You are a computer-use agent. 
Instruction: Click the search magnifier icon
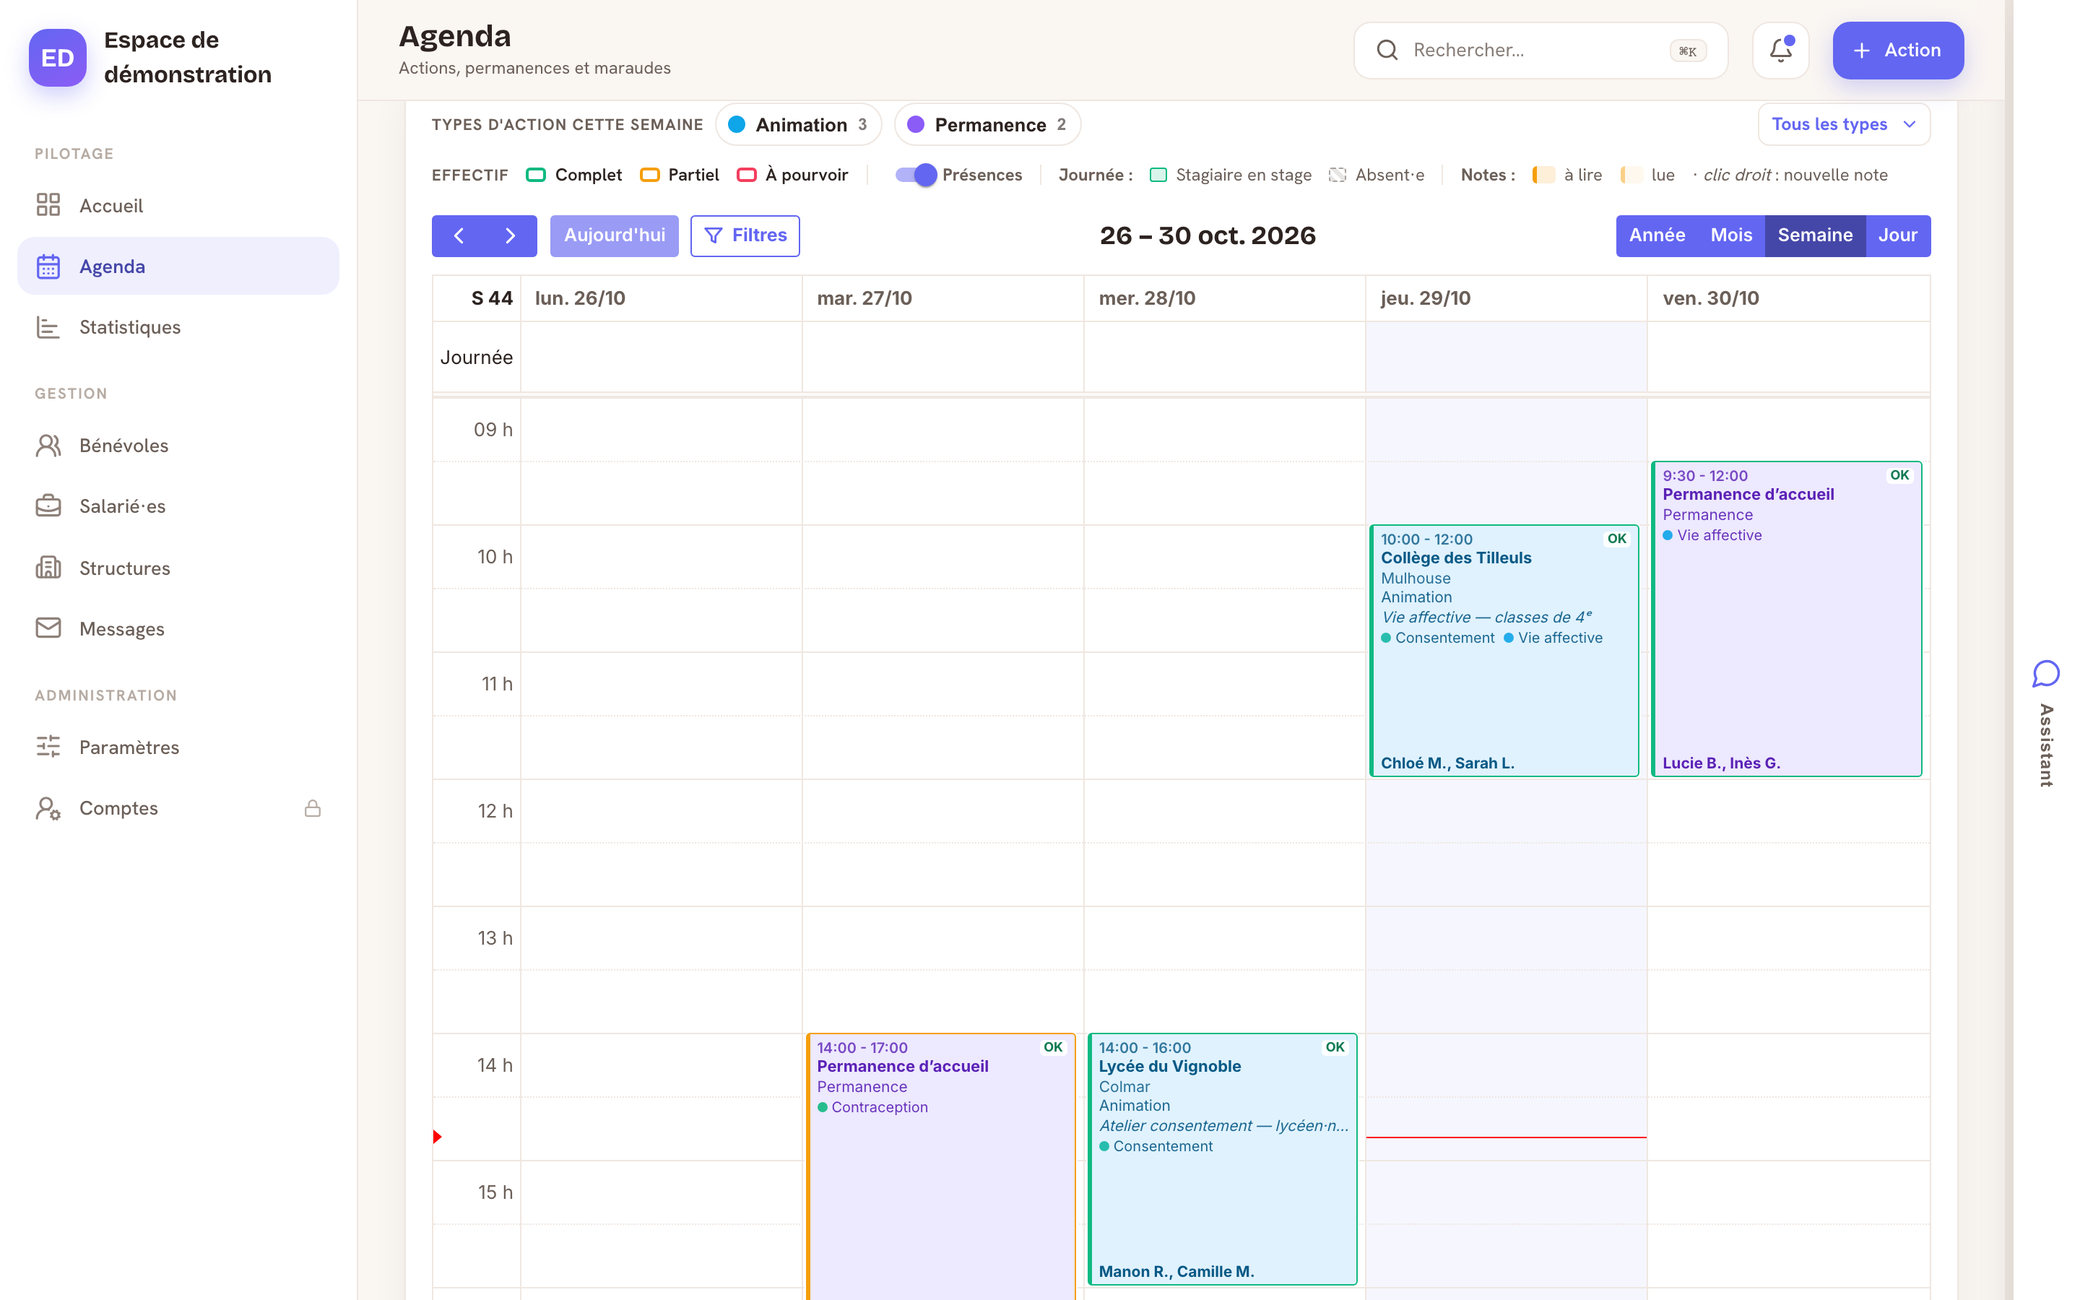[1387, 50]
